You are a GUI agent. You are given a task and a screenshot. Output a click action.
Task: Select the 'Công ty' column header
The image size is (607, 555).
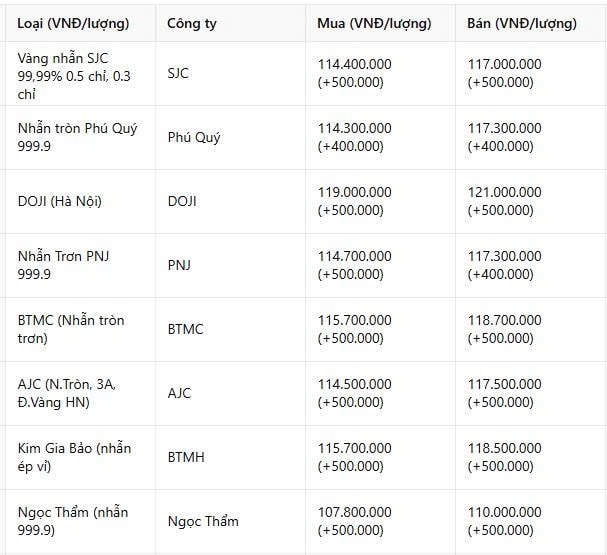(192, 24)
